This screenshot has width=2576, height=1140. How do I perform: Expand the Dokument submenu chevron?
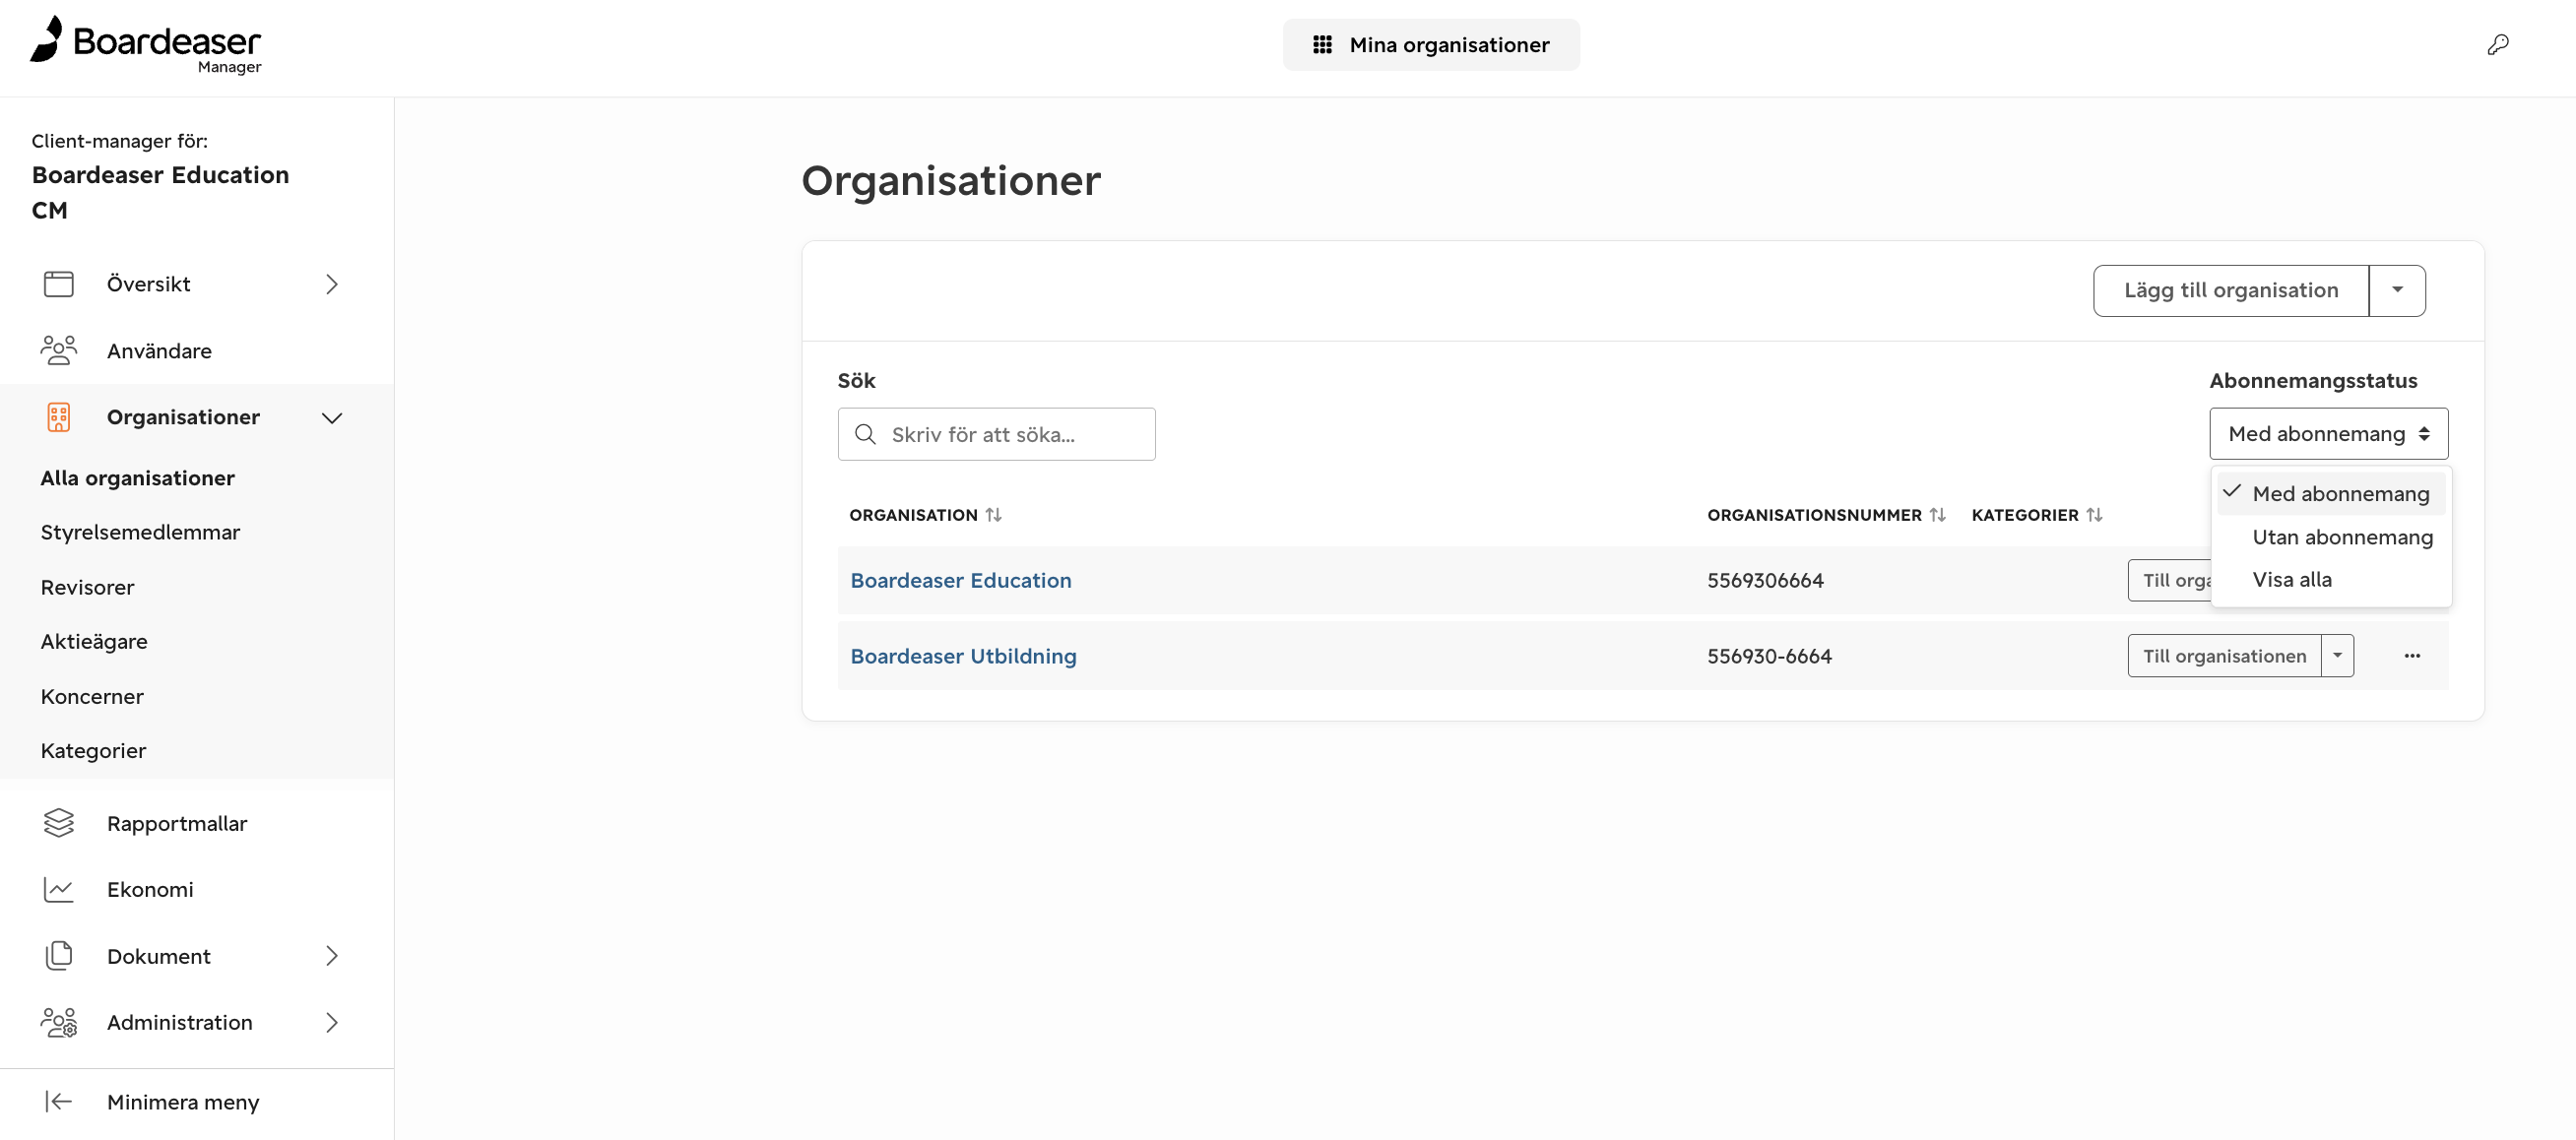point(332,956)
